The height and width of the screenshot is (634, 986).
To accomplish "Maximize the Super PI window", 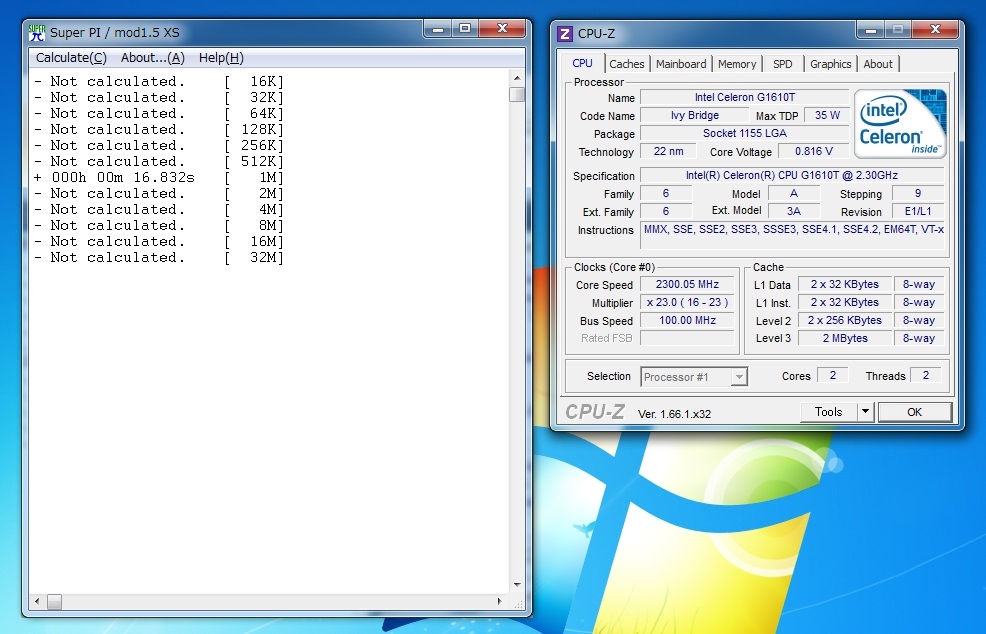I will 465,30.
